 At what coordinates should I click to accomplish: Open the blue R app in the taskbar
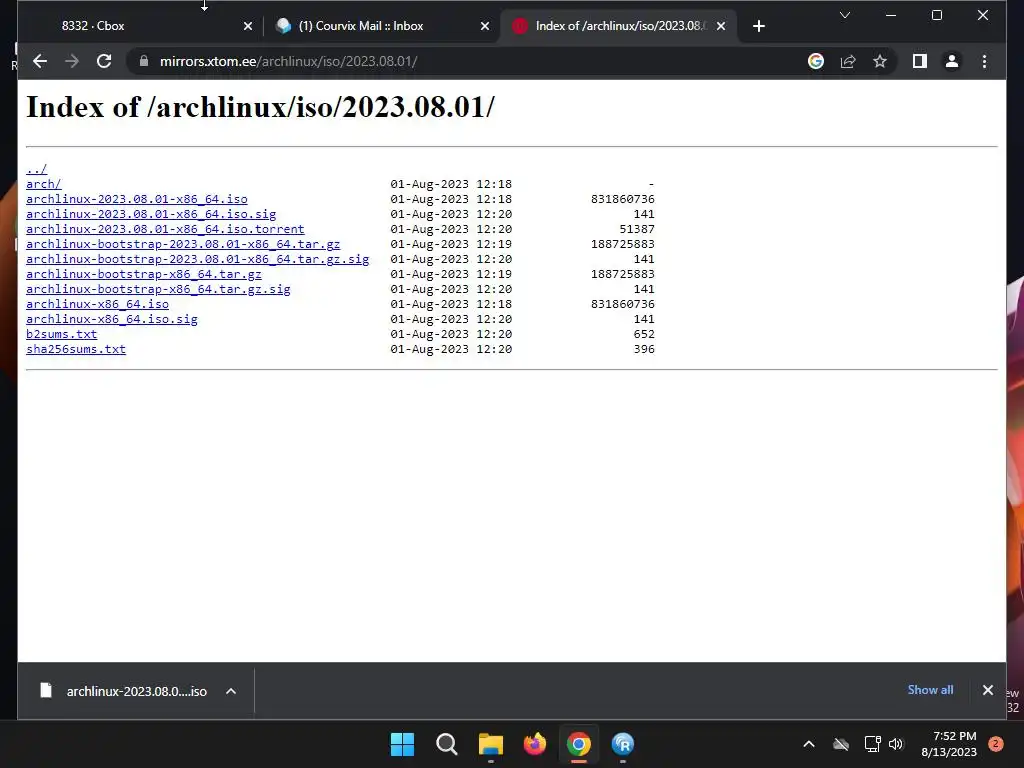click(x=623, y=744)
